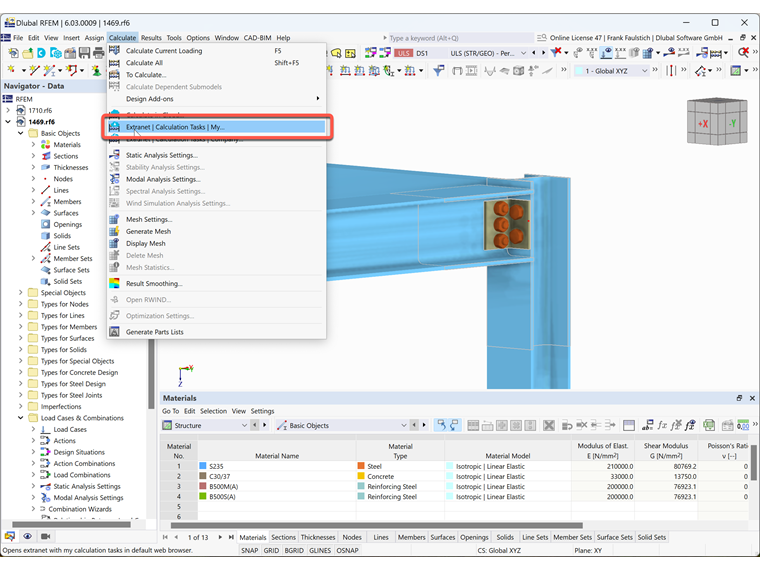Viewport: 760px width, 570px height.
Task: Open the ULS (STR/GEO) design situation dropdown
Action: point(523,53)
